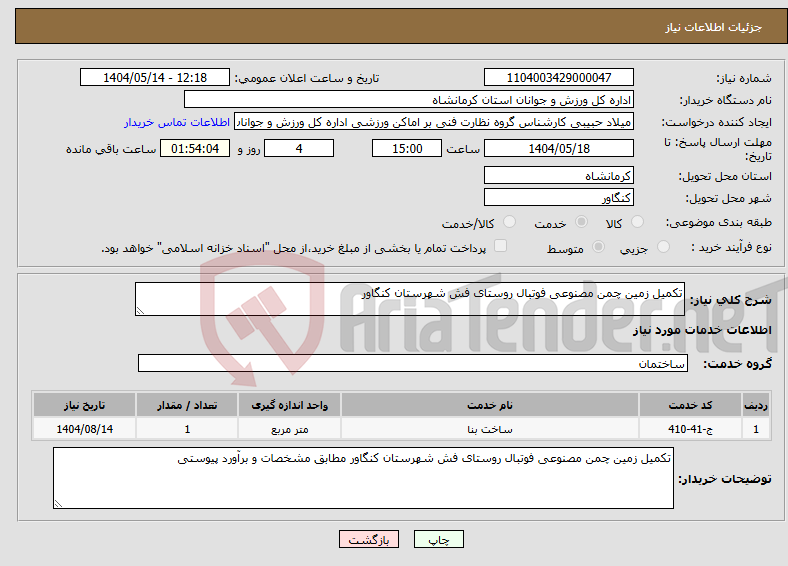Click the remaining time field 01:54:04
Image resolution: width=788 pixels, height=566 pixels.
(x=195, y=148)
